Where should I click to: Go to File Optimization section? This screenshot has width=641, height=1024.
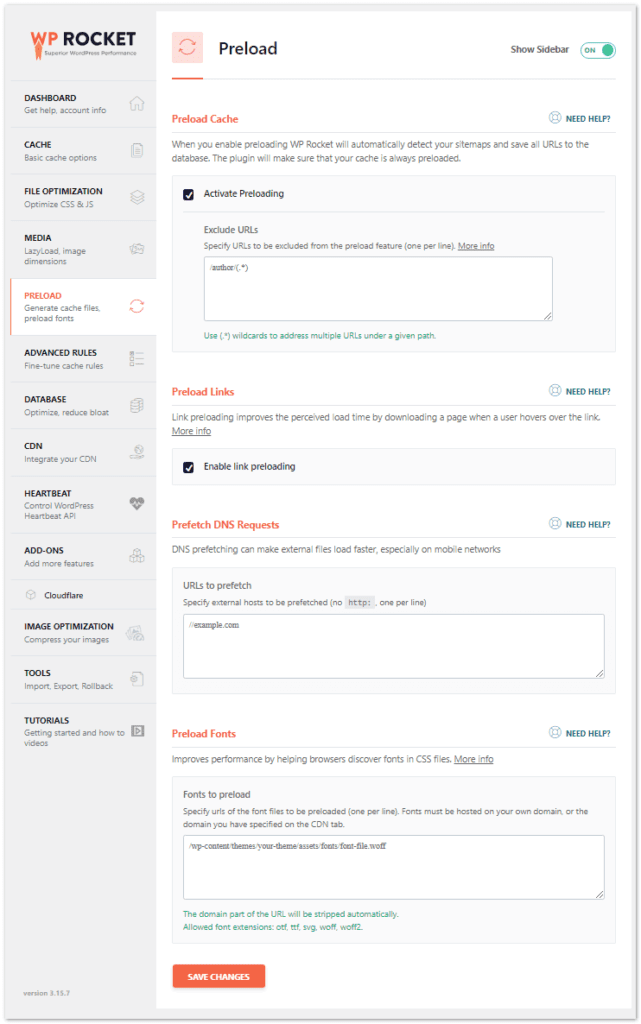(x=84, y=197)
